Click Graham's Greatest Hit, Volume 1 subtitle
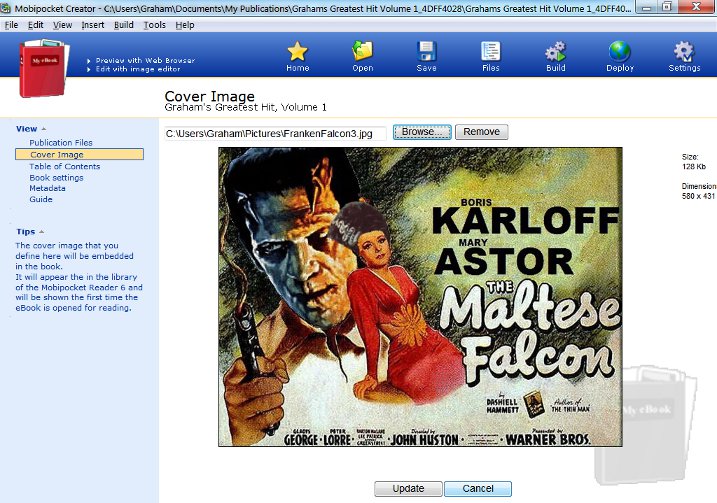The height and width of the screenshot is (503, 717). [246, 107]
